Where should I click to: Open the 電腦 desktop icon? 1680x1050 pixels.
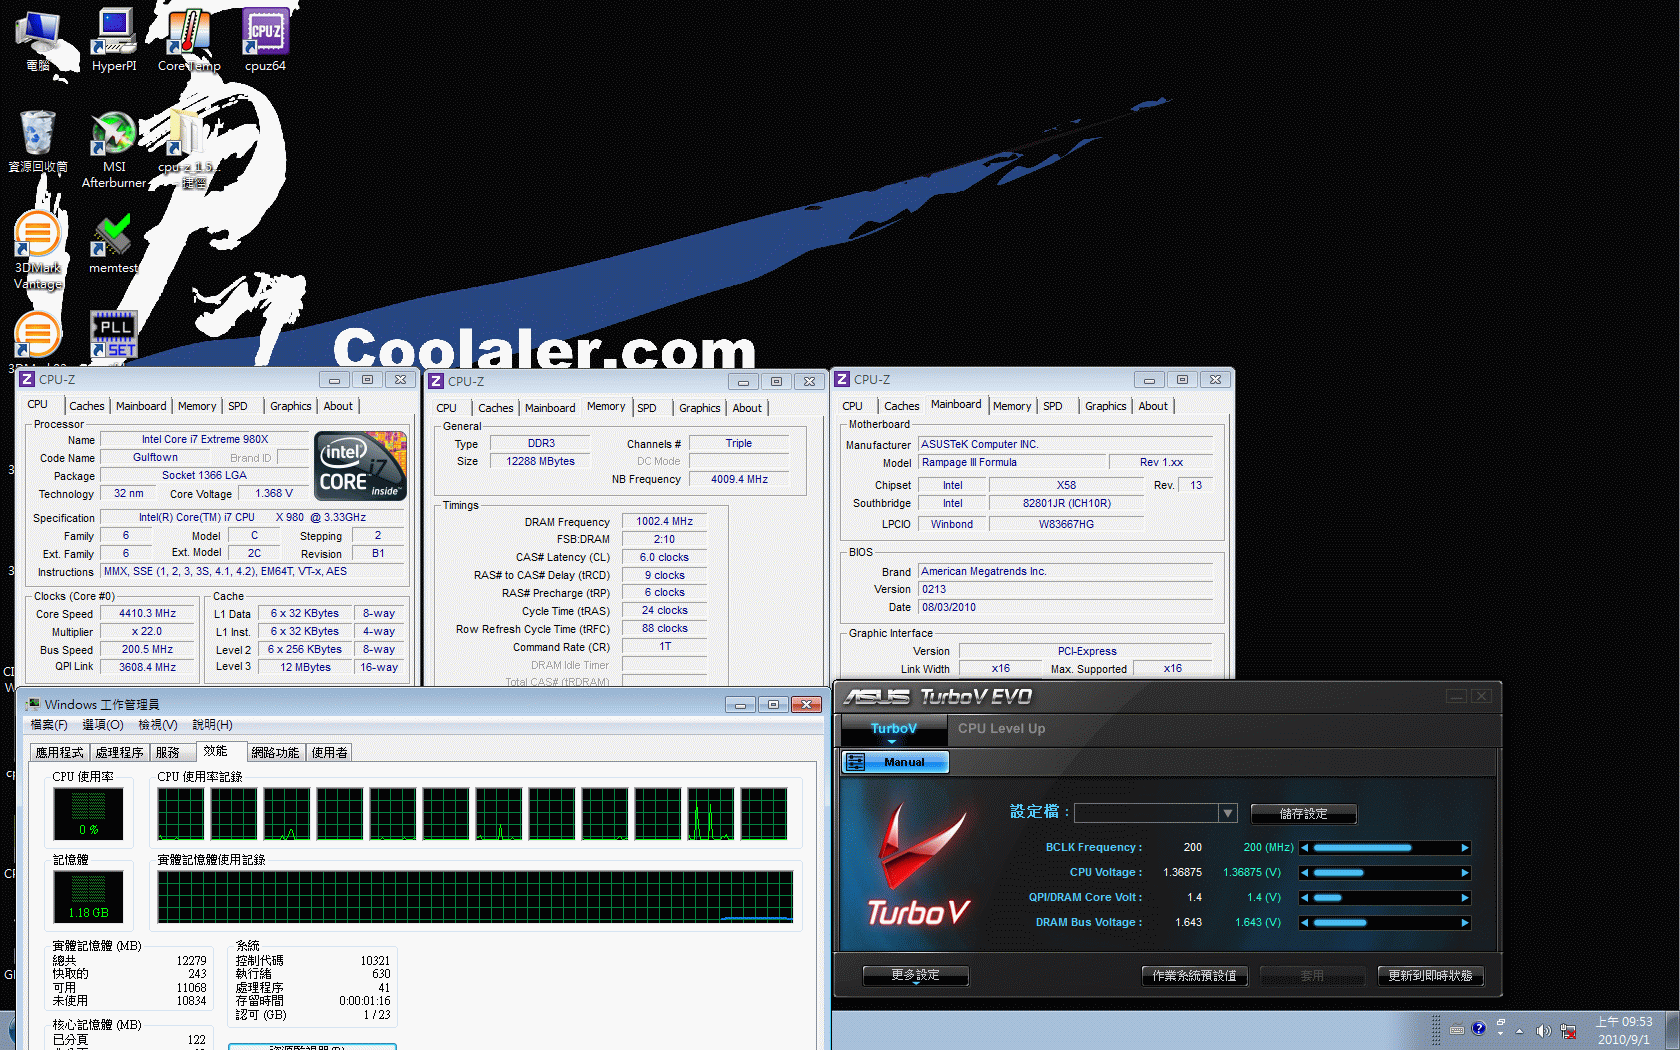[38, 40]
